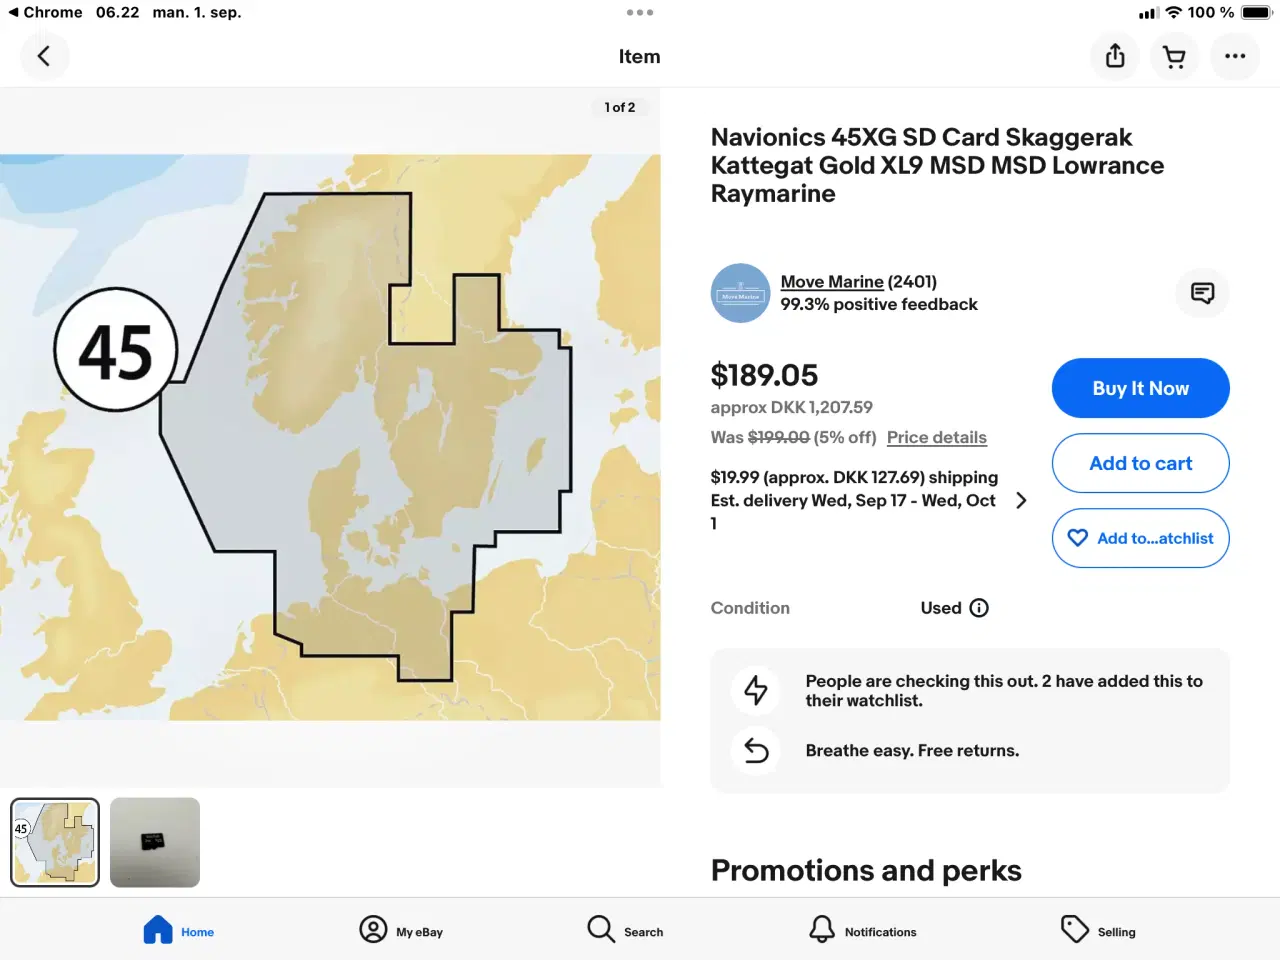
Task: Tap the Used condition value
Action: pos(941,608)
